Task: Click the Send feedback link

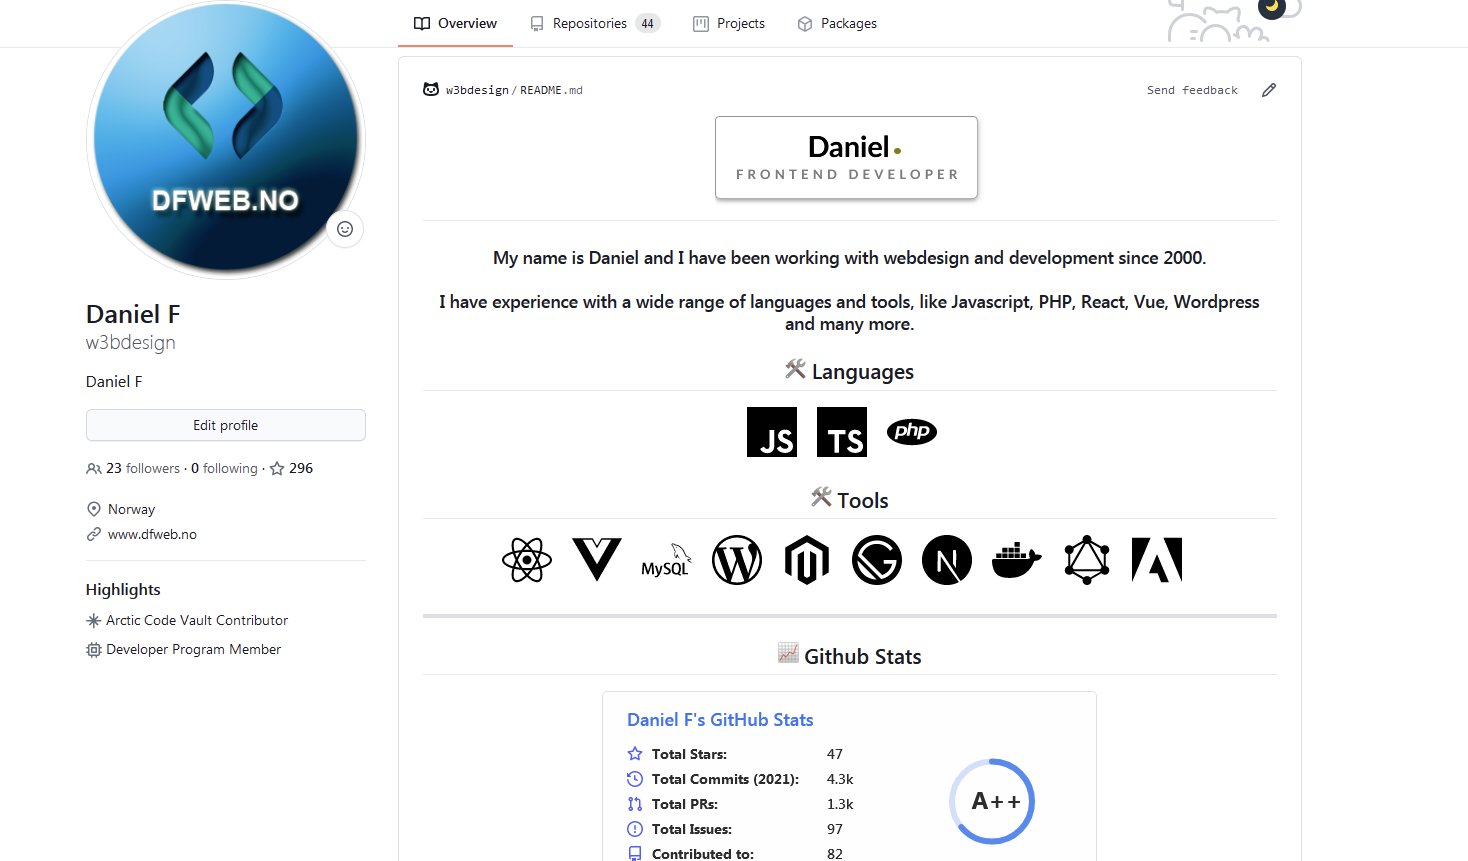Action: click(x=1192, y=90)
